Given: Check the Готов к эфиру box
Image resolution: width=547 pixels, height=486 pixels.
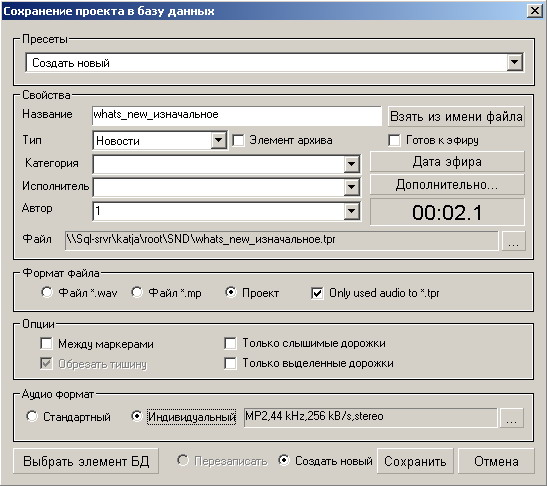Looking at the screenshot, I should click(394, 140).
